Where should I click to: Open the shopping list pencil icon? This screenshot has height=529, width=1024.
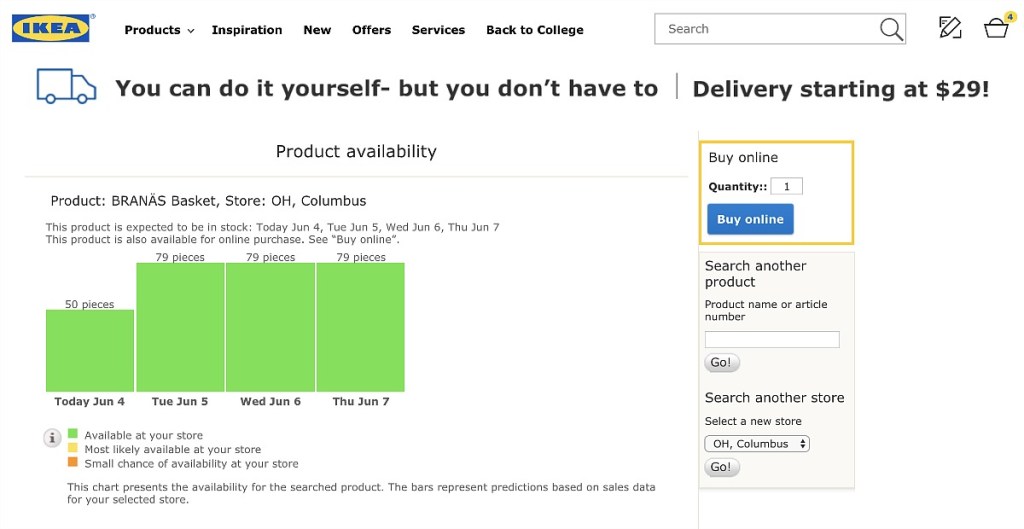950,28
